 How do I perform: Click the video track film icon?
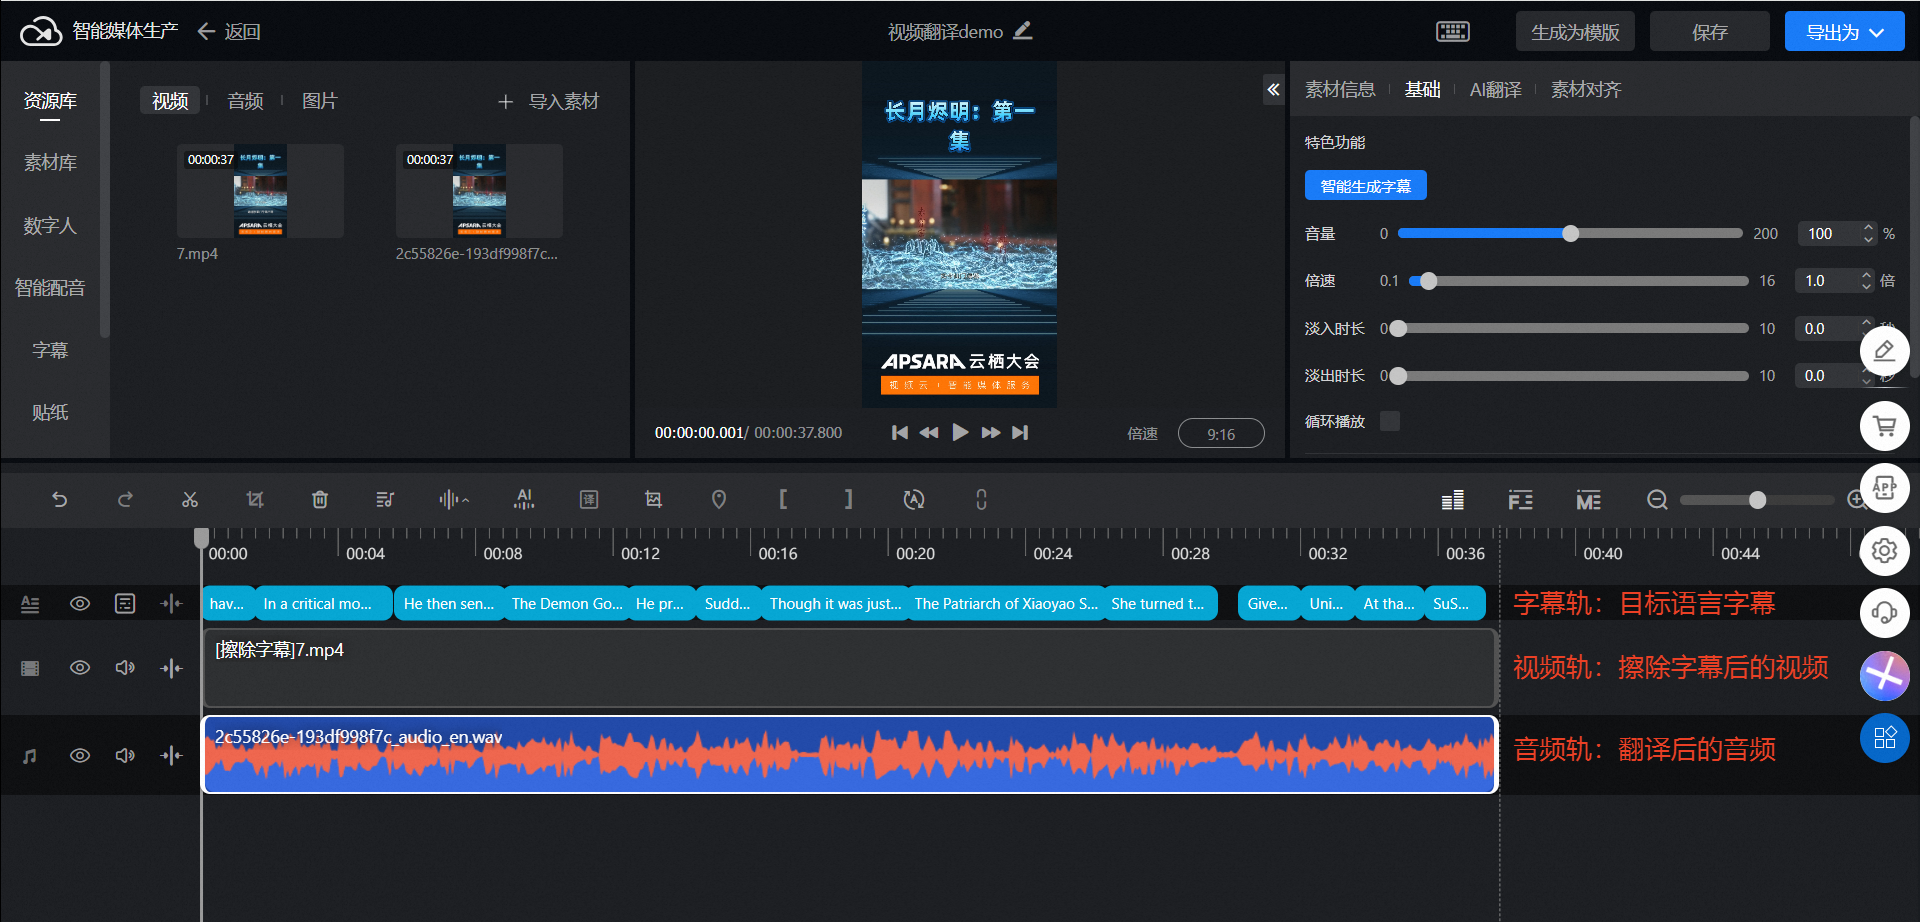pyautogui.click(x=30, y=667)
